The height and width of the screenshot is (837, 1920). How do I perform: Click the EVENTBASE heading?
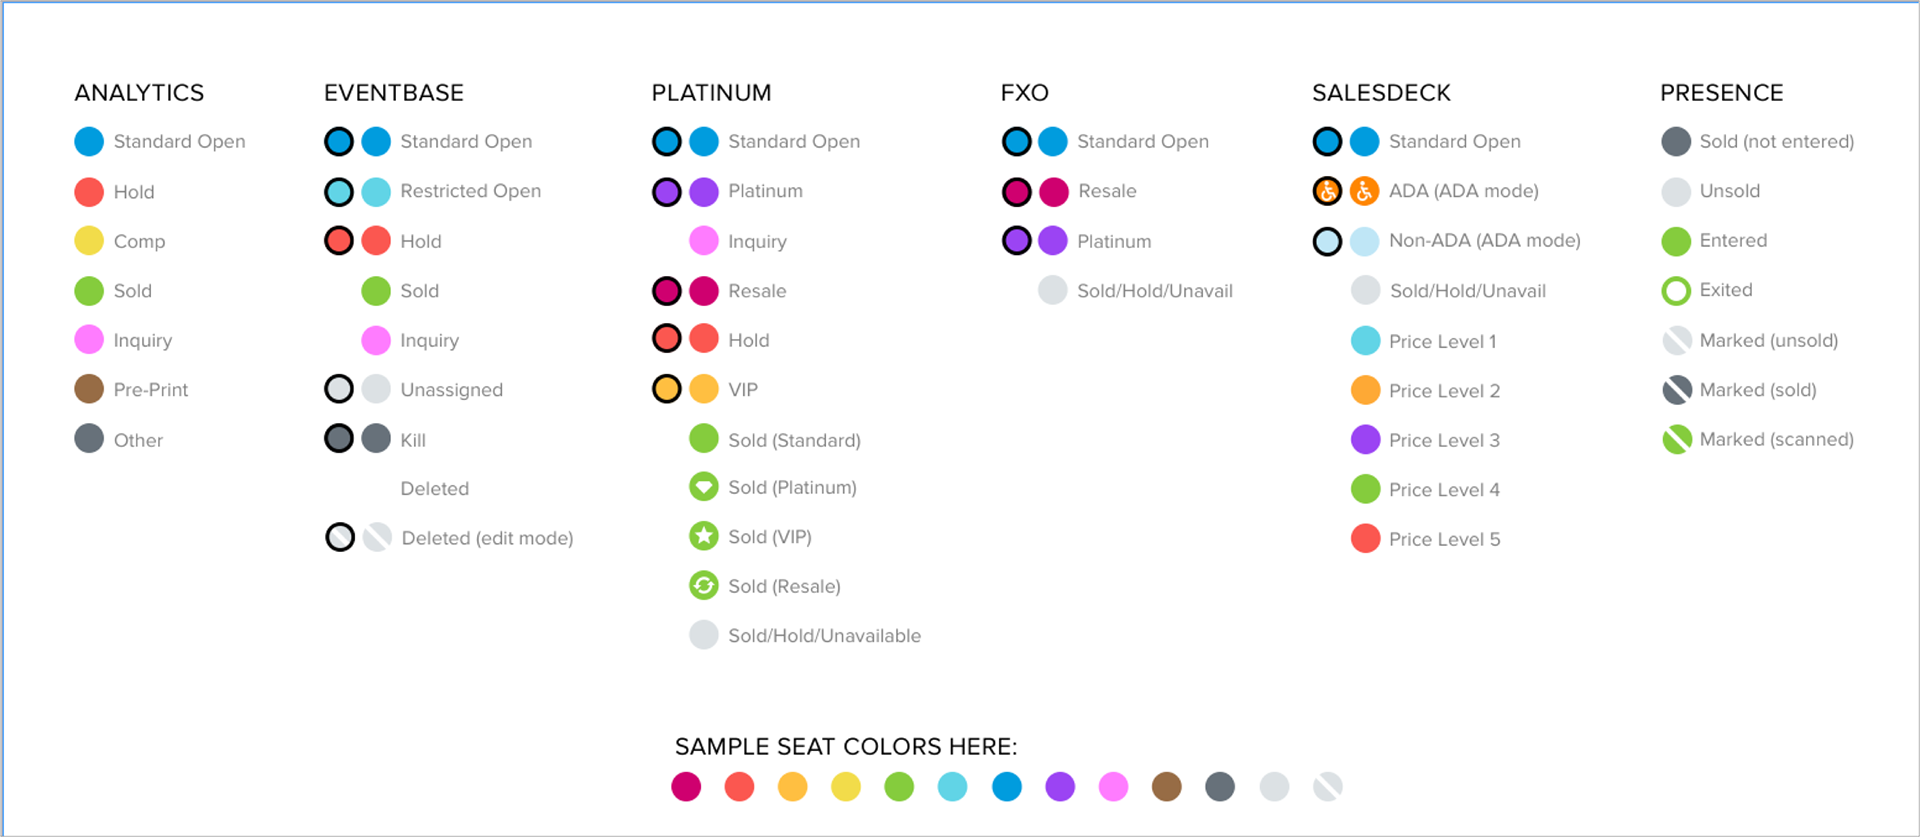pos(394,93)
